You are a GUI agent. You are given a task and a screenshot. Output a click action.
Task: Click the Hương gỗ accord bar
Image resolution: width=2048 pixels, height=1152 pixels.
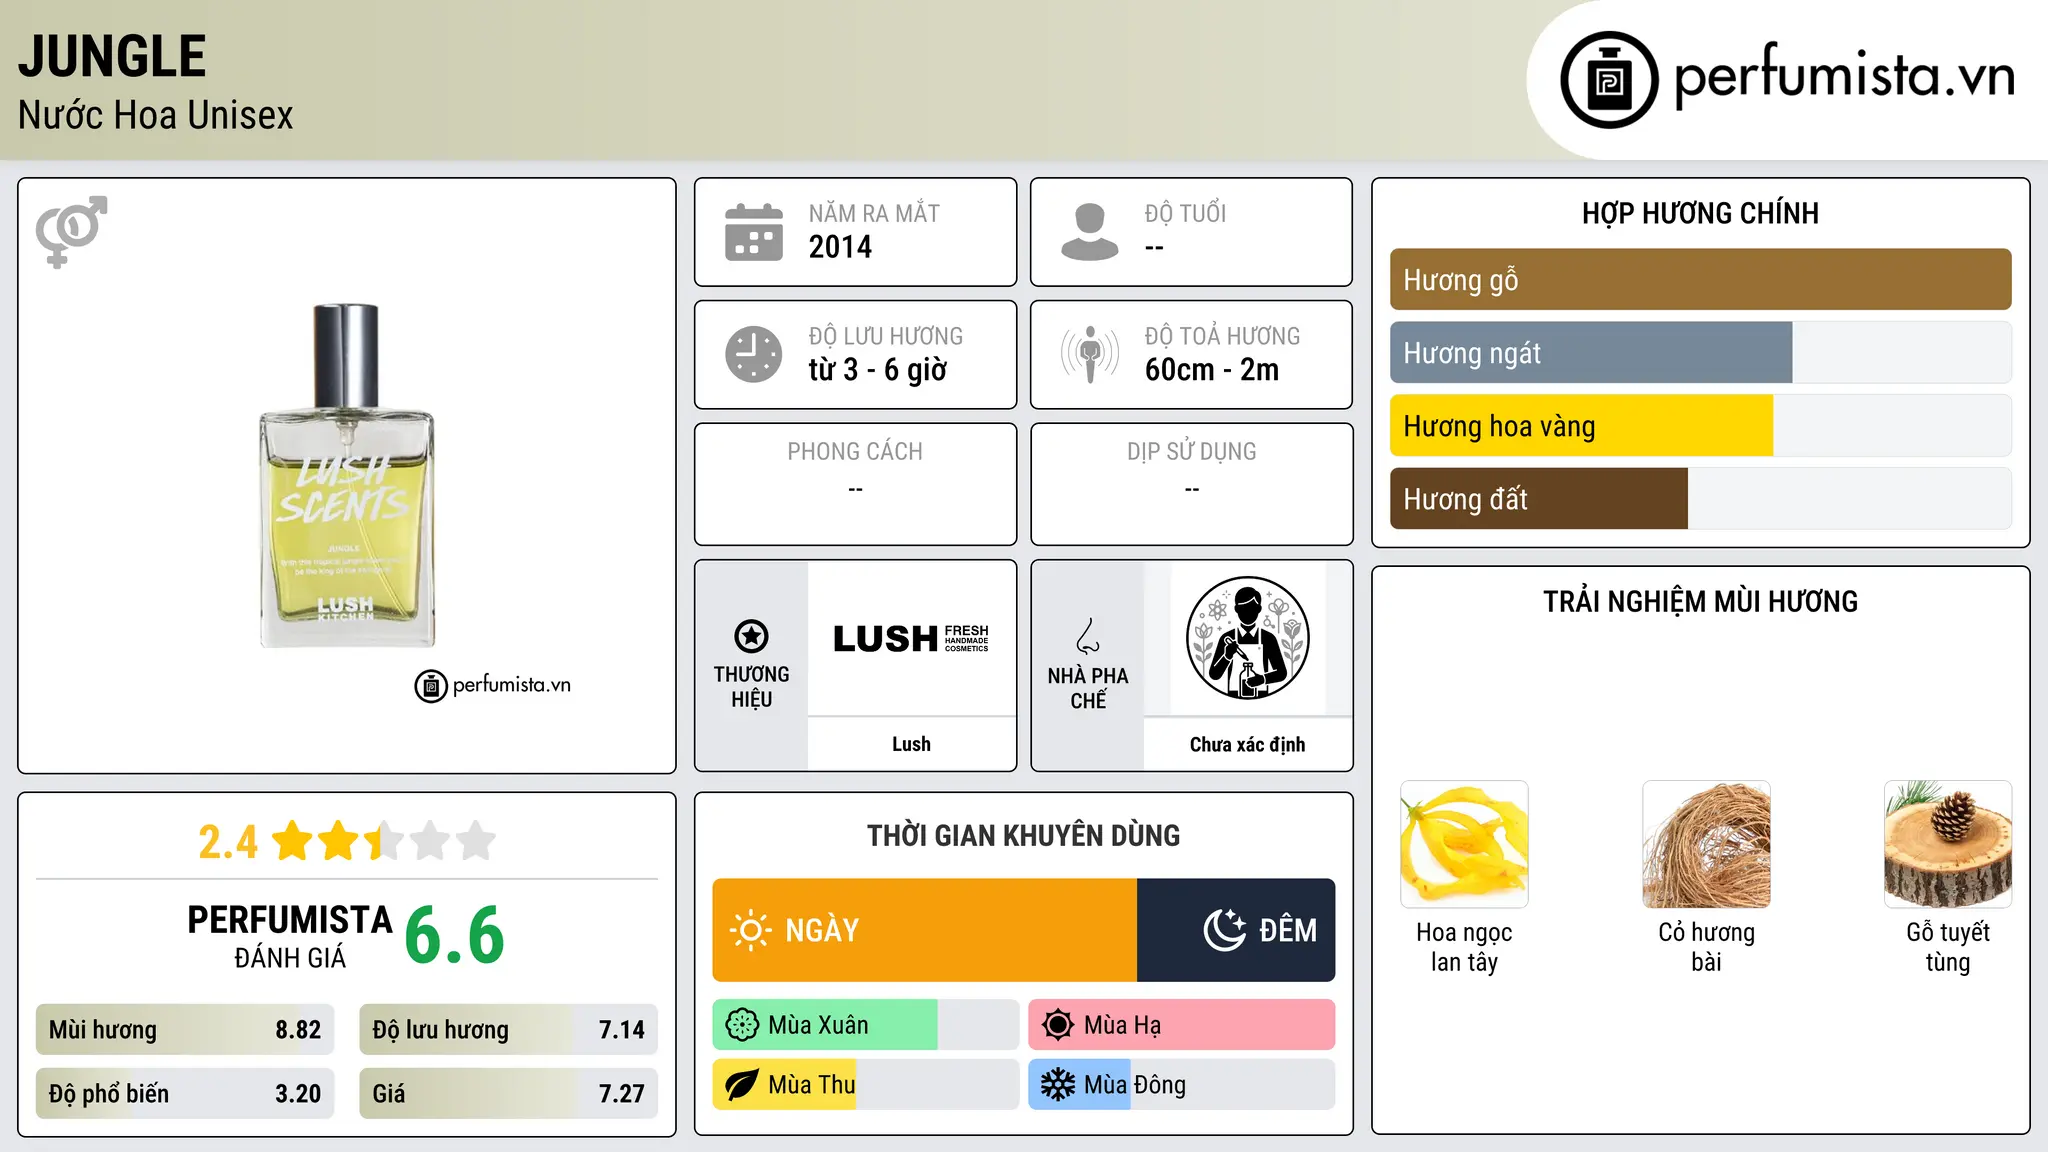point(1700,279)
